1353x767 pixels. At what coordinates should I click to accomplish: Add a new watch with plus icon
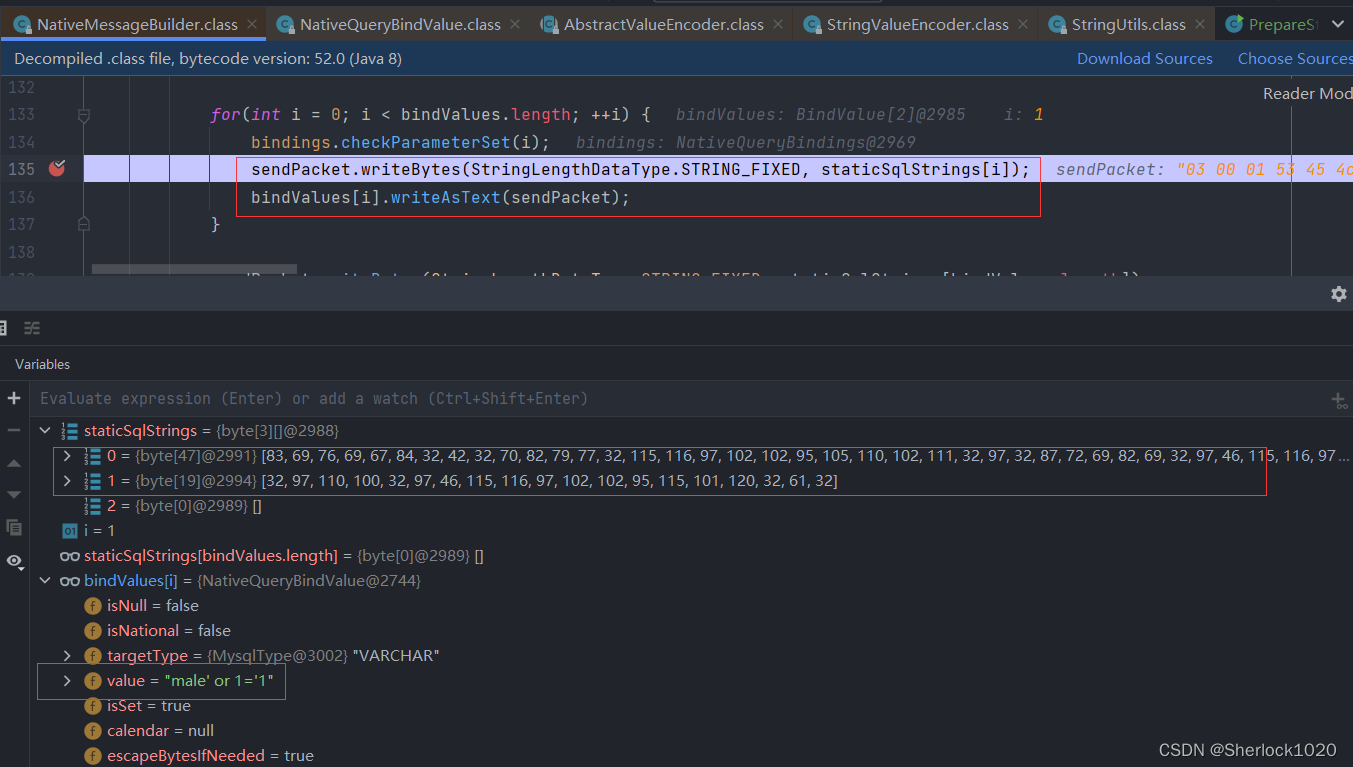[14, 398]
